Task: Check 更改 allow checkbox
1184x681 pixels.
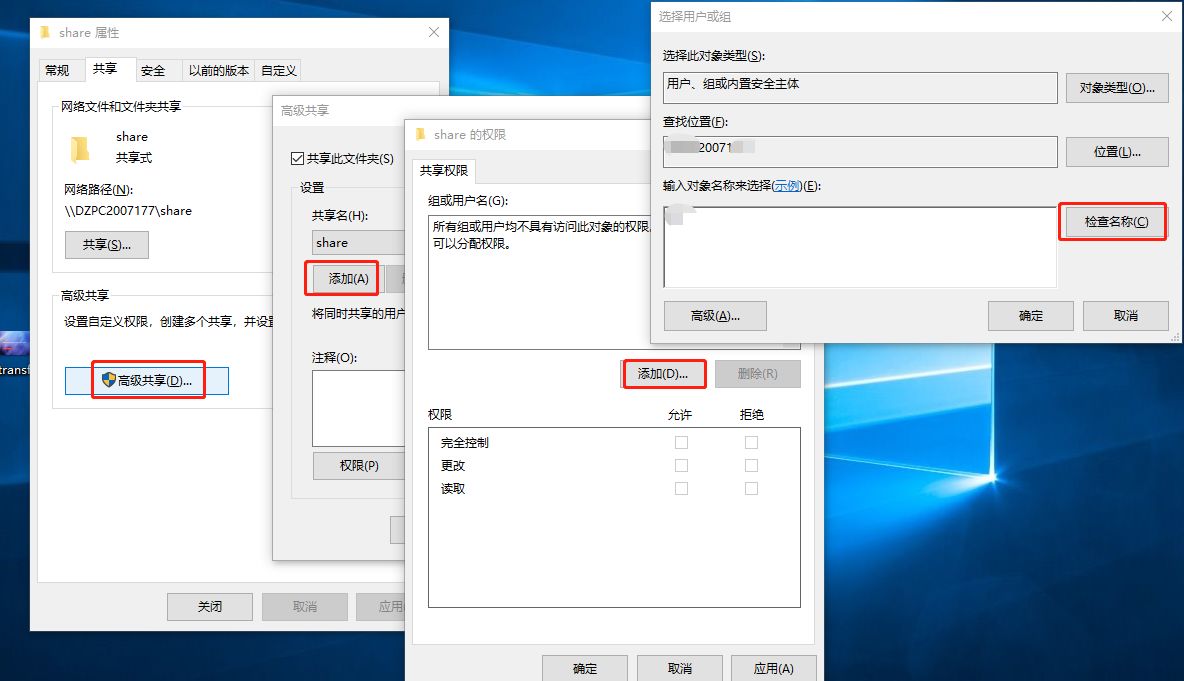Action: coord(681,466)
